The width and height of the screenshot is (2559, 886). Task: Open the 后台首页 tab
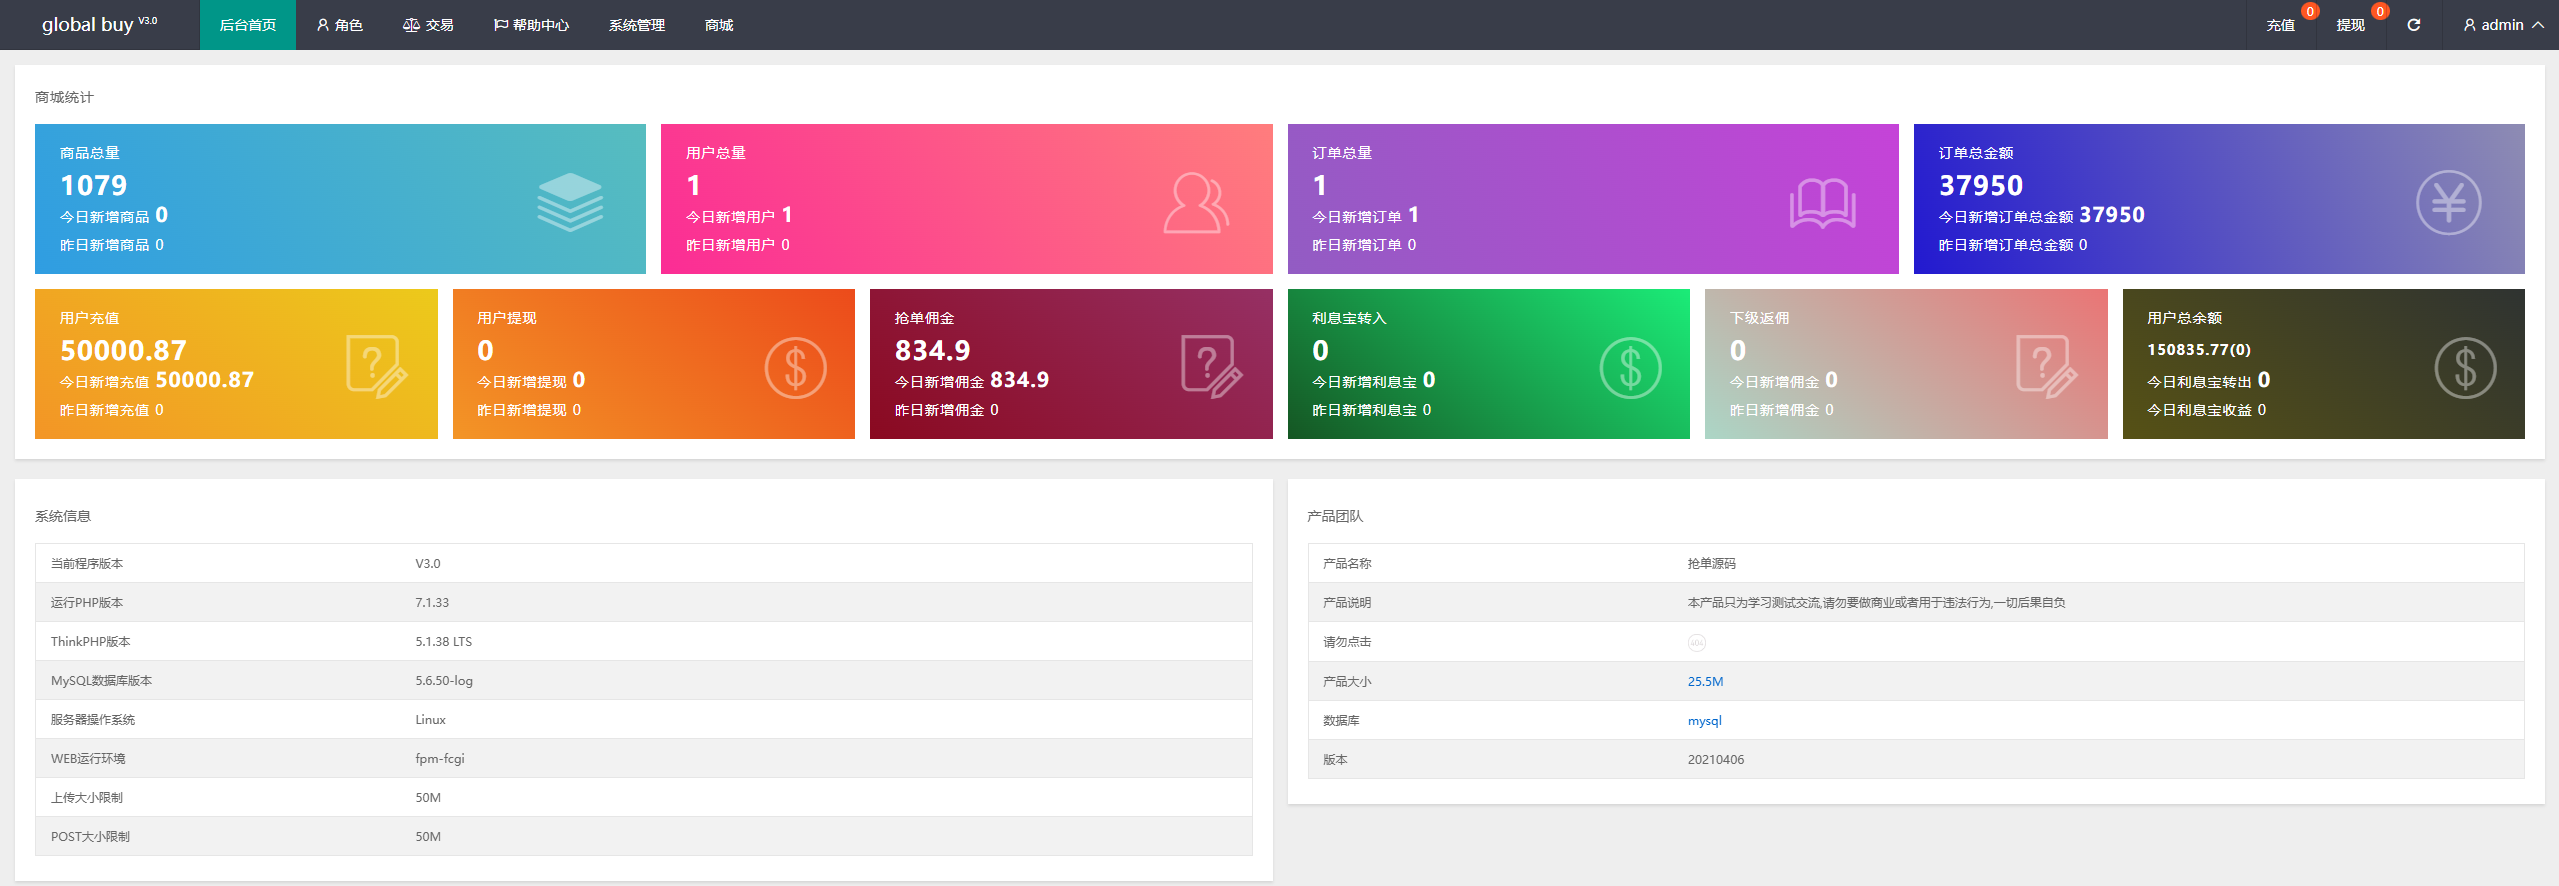tap(247, 25)
